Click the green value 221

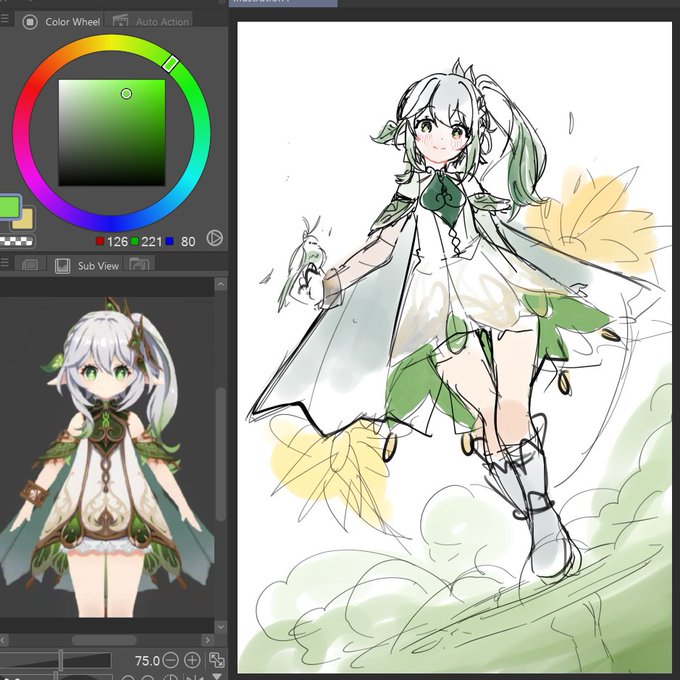(151, 242)
